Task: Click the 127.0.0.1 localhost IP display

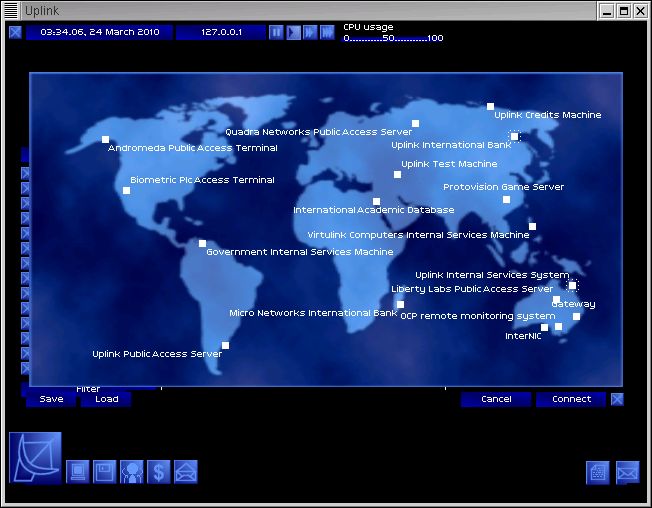Action: click(221, 32)
